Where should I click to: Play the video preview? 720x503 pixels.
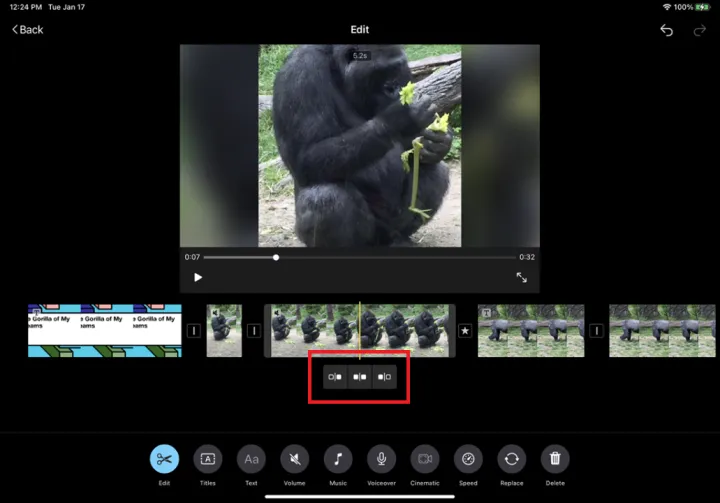click(x=198, y=277)
